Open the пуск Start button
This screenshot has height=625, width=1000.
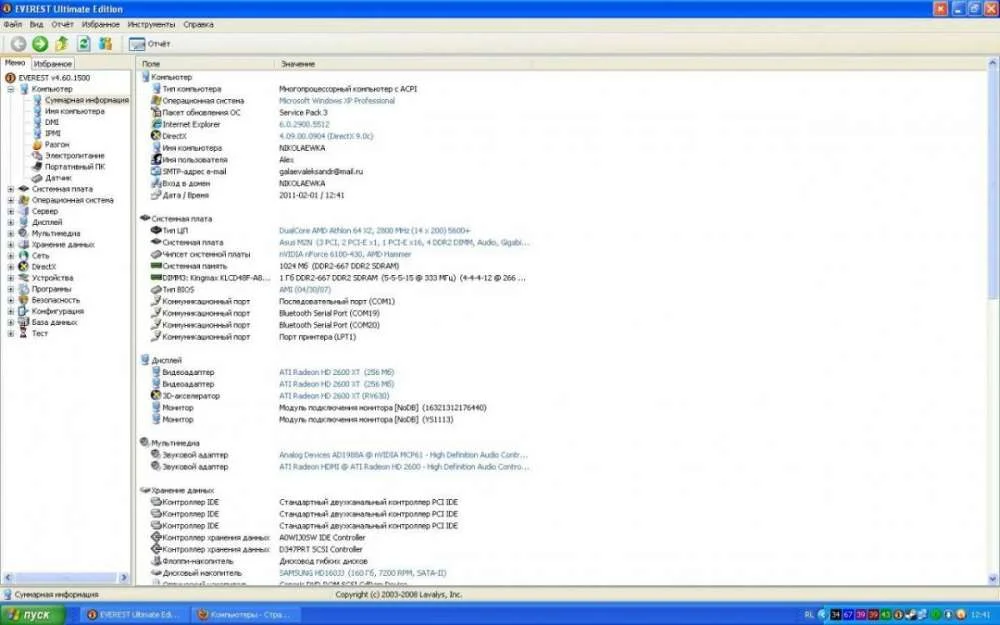pyautogui.click(x=33, y=615)
